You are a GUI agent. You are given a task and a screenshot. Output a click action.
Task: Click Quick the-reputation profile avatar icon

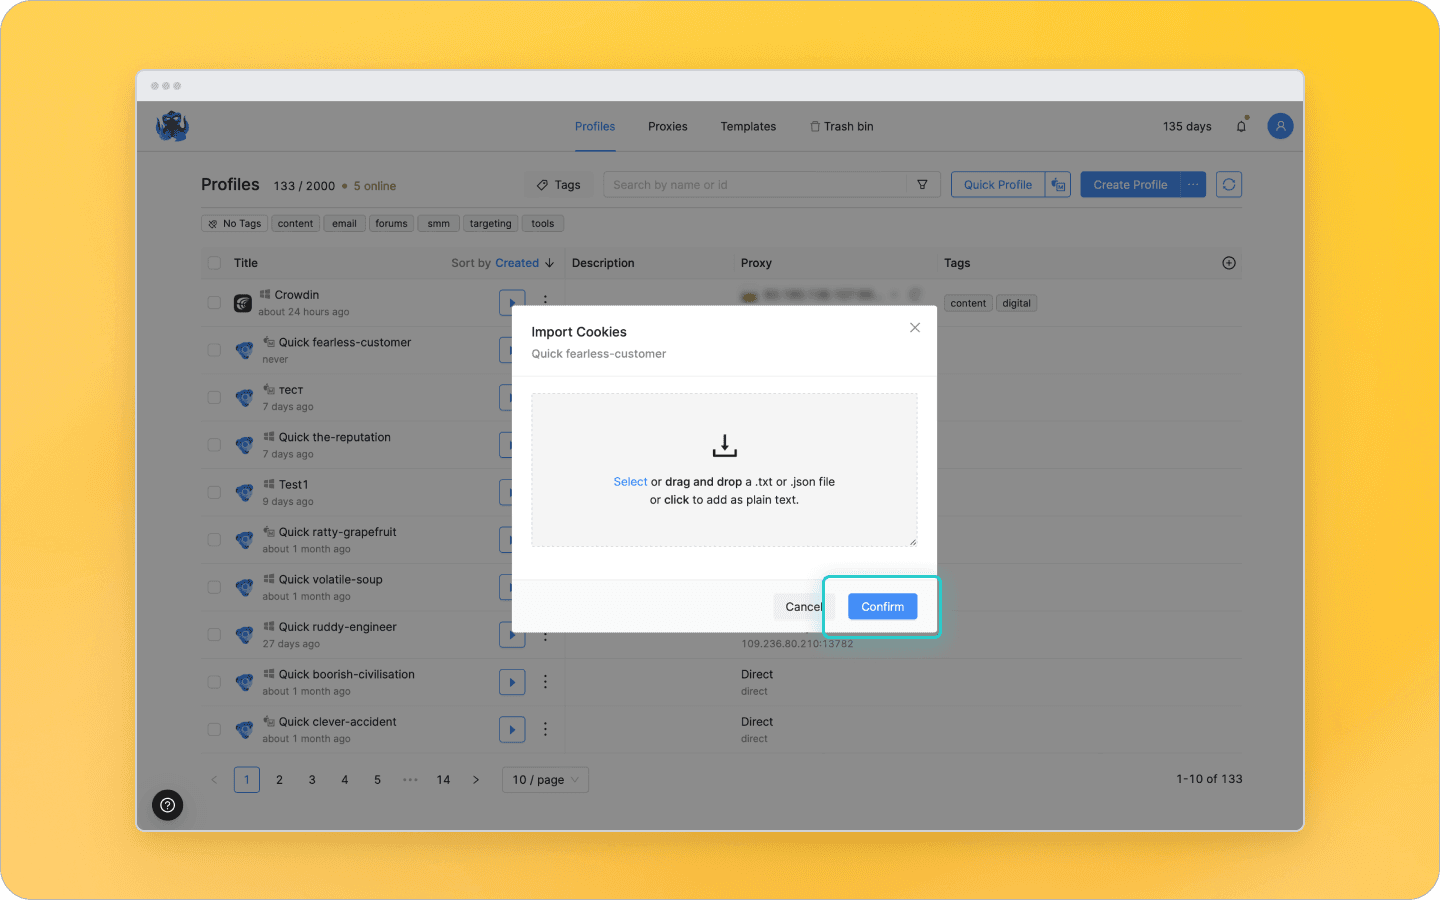point(243,445)
